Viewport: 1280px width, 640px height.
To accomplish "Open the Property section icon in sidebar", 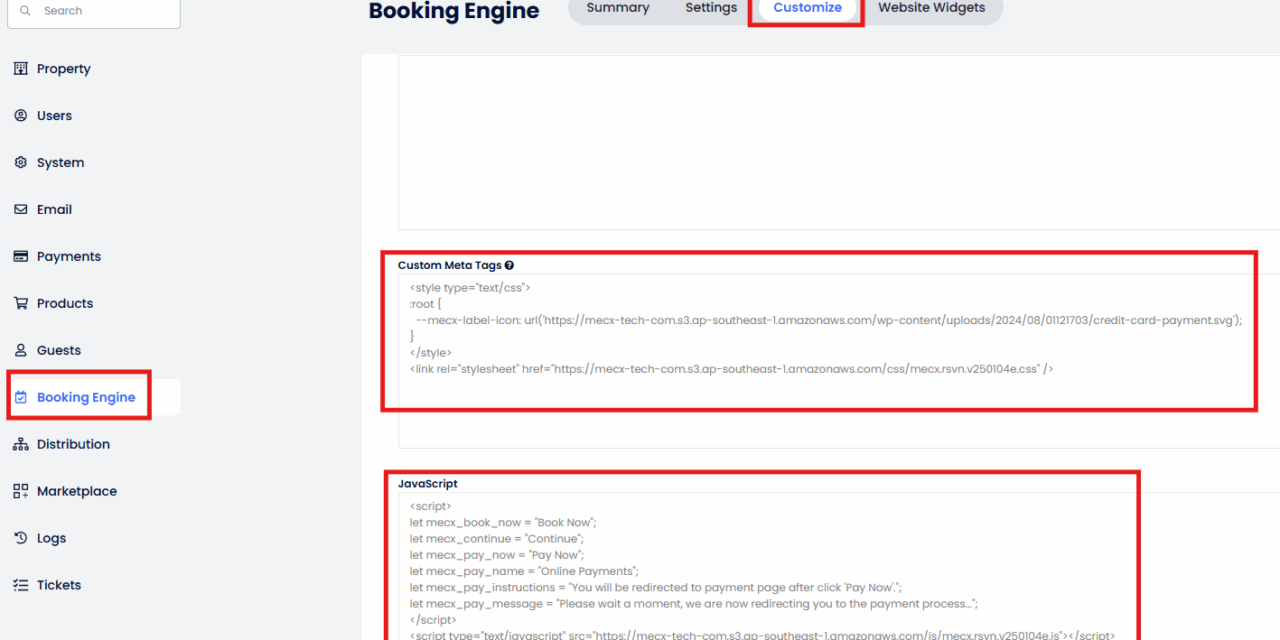I will coord(21,68).
